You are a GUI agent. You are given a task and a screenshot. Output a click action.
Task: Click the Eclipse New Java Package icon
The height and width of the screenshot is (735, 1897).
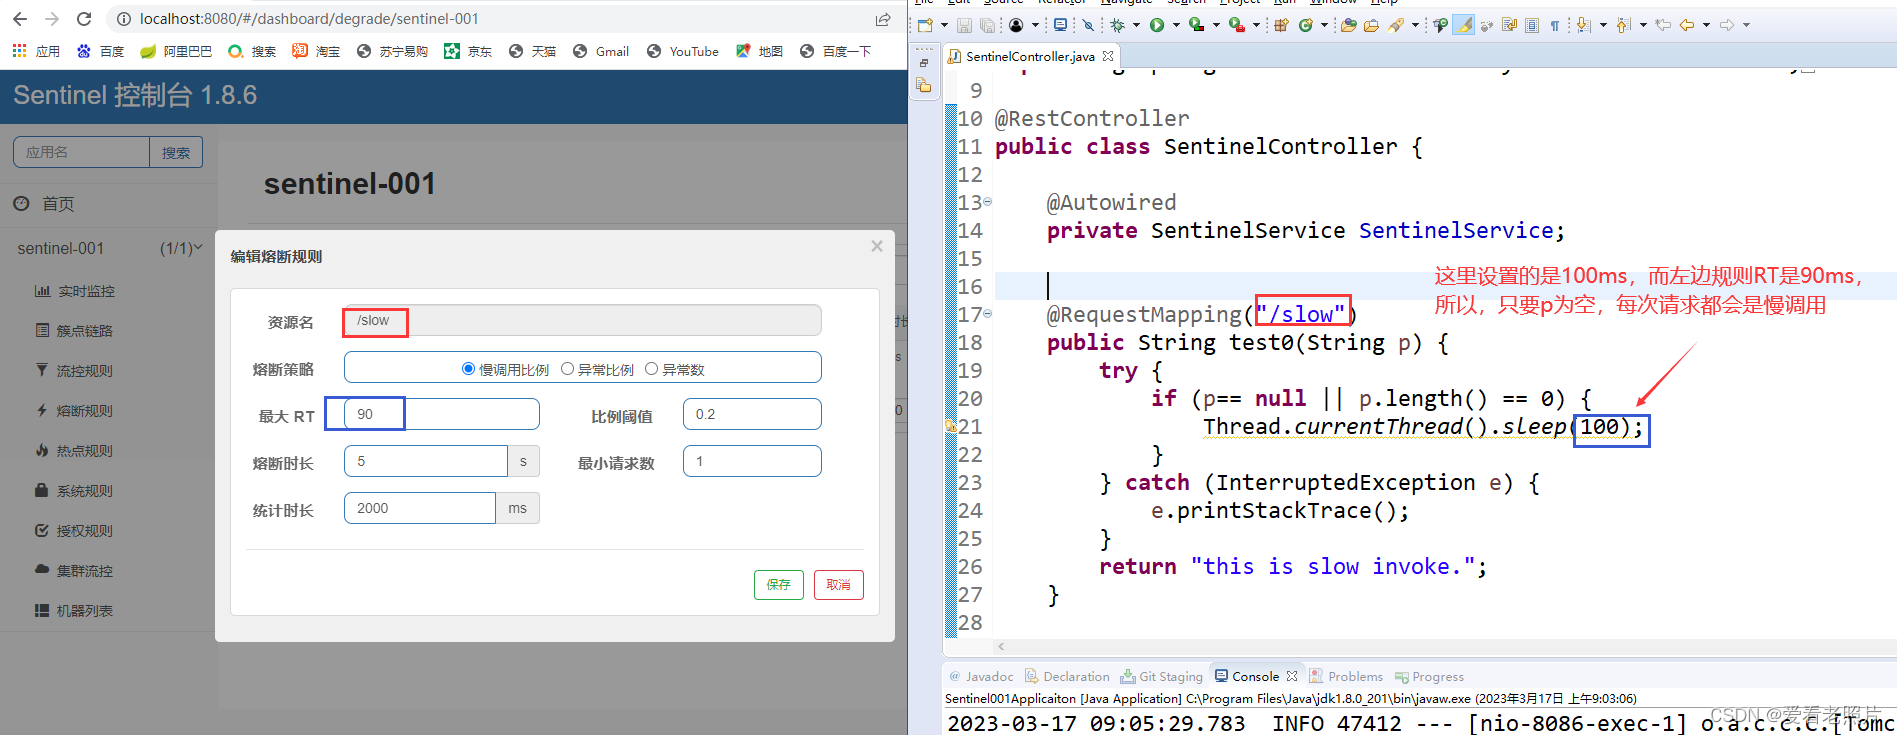click(x=1281, y=25)
